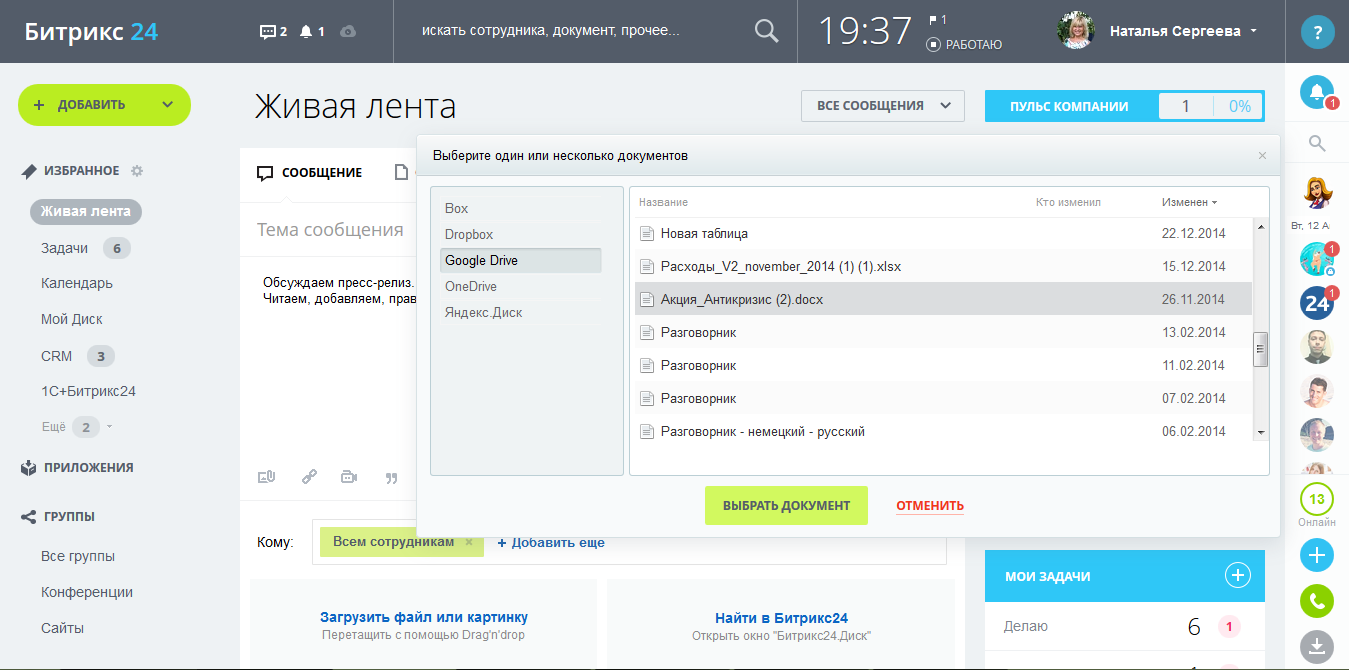Add new task with plus icon
The height and width of the screenshot is (670, 1349).
click(x=1238, y=575)
